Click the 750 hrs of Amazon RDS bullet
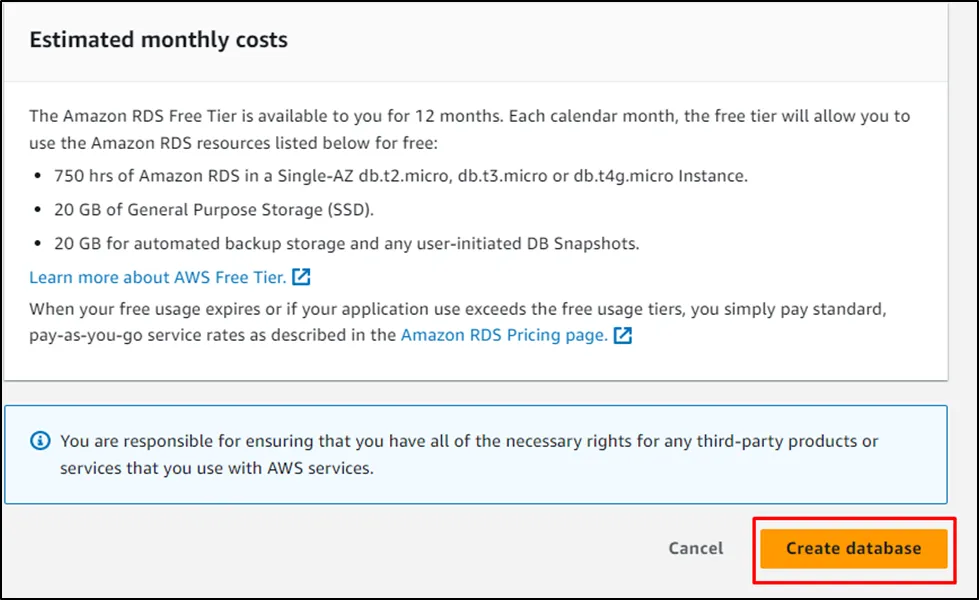The height and width of the screenshot is (600, 979). [400, 176]
